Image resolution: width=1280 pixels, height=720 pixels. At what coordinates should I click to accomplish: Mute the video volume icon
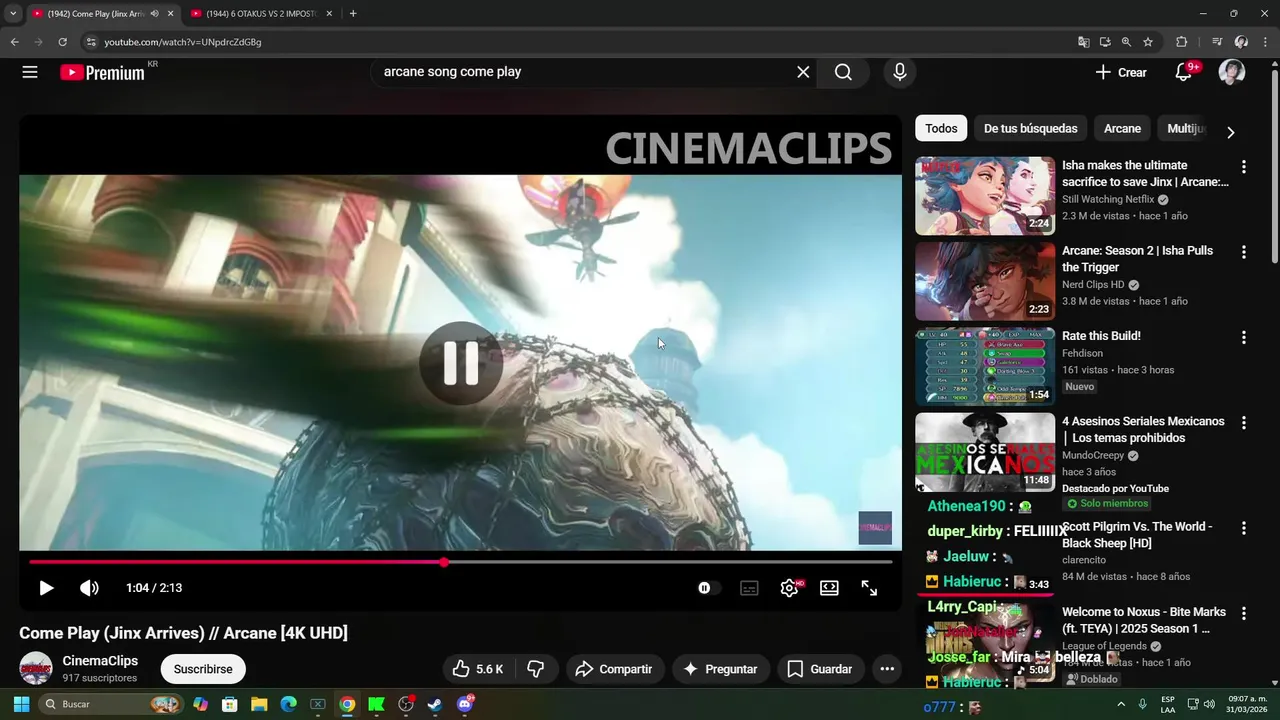[89, 588]
